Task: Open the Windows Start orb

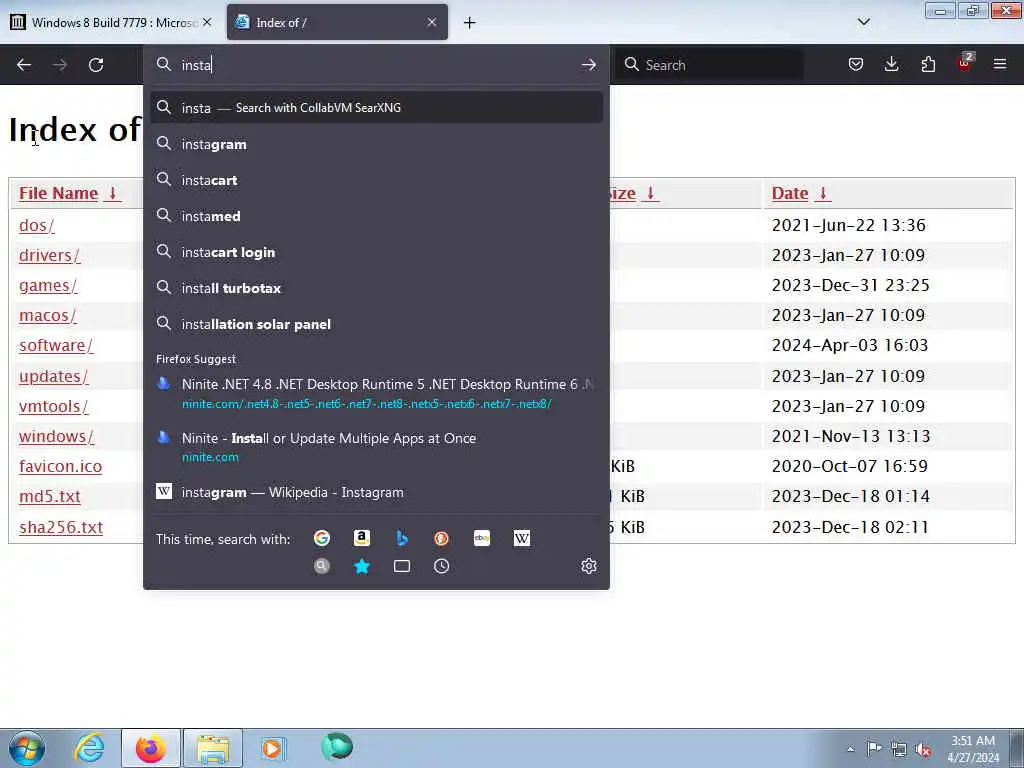Action: [27, 748]
